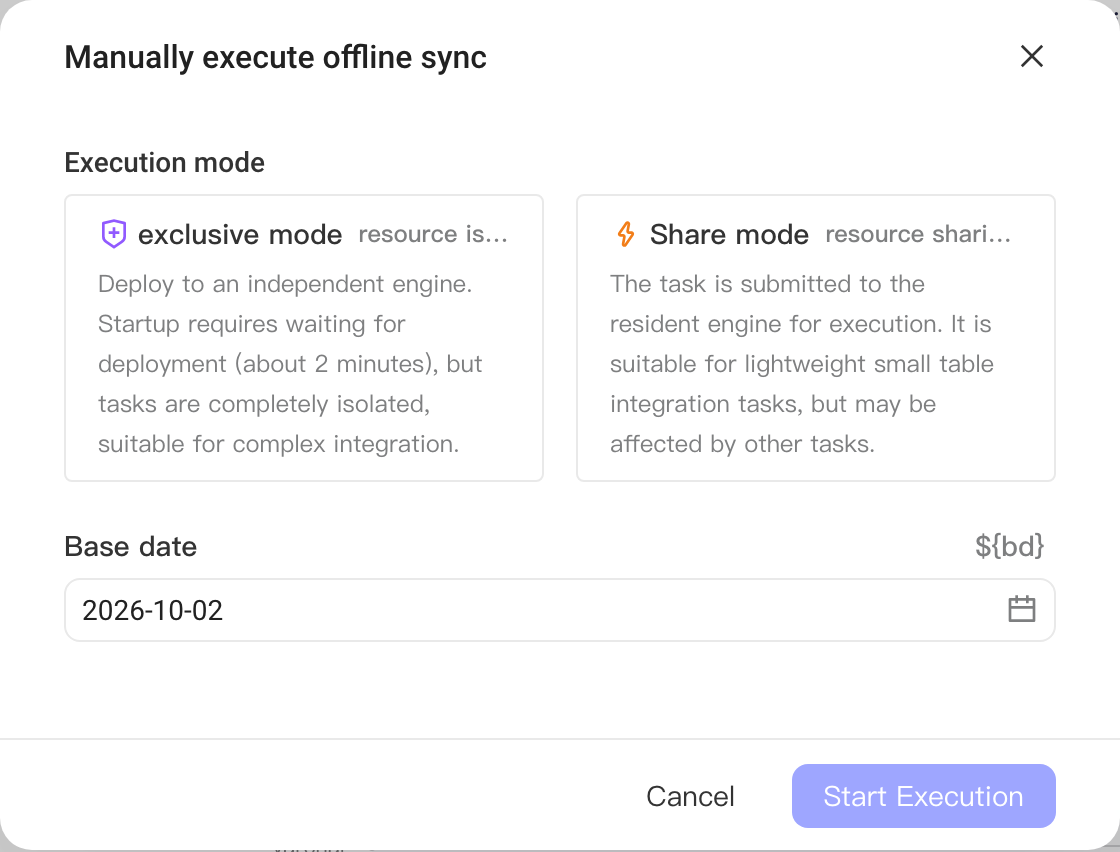This screenshot has width=1120, height=852.
Task: Close the offline sync dialog
Action: click(1031, 56)
